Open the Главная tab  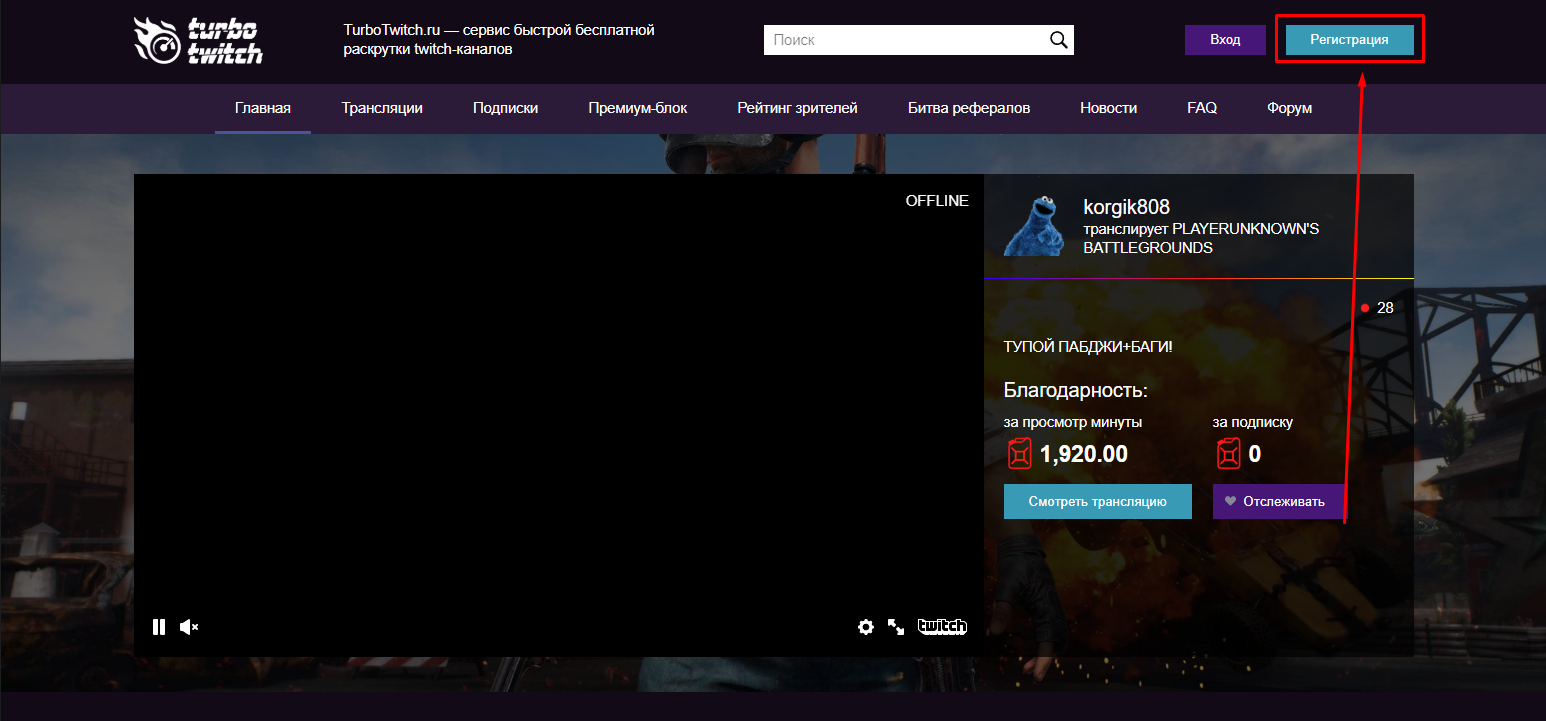point(263,108)
